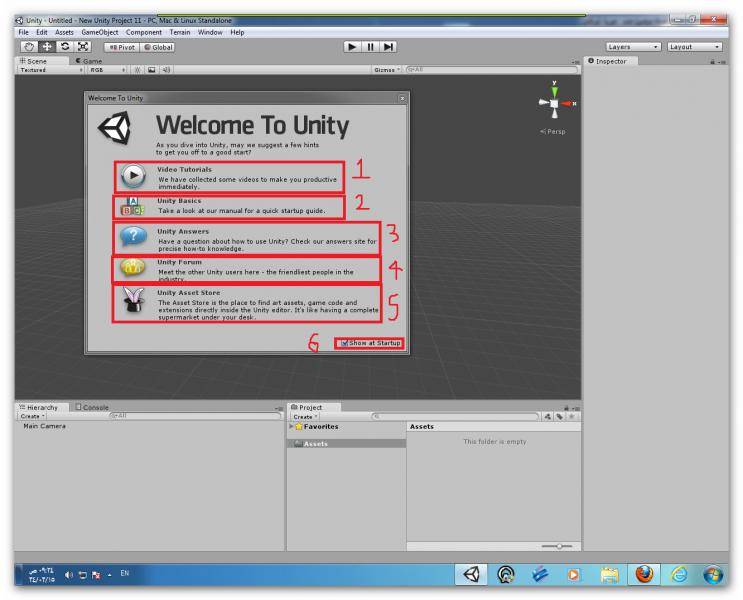Click Firefox icon in Windows taskbar
This screenshot has width=743, height=600.
coord(644,574)
